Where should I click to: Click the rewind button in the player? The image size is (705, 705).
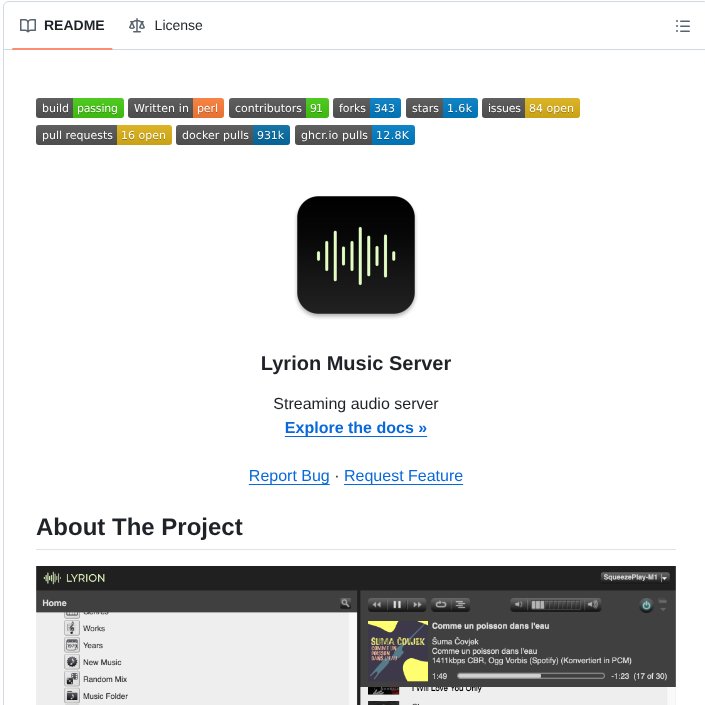coord(377,605)
